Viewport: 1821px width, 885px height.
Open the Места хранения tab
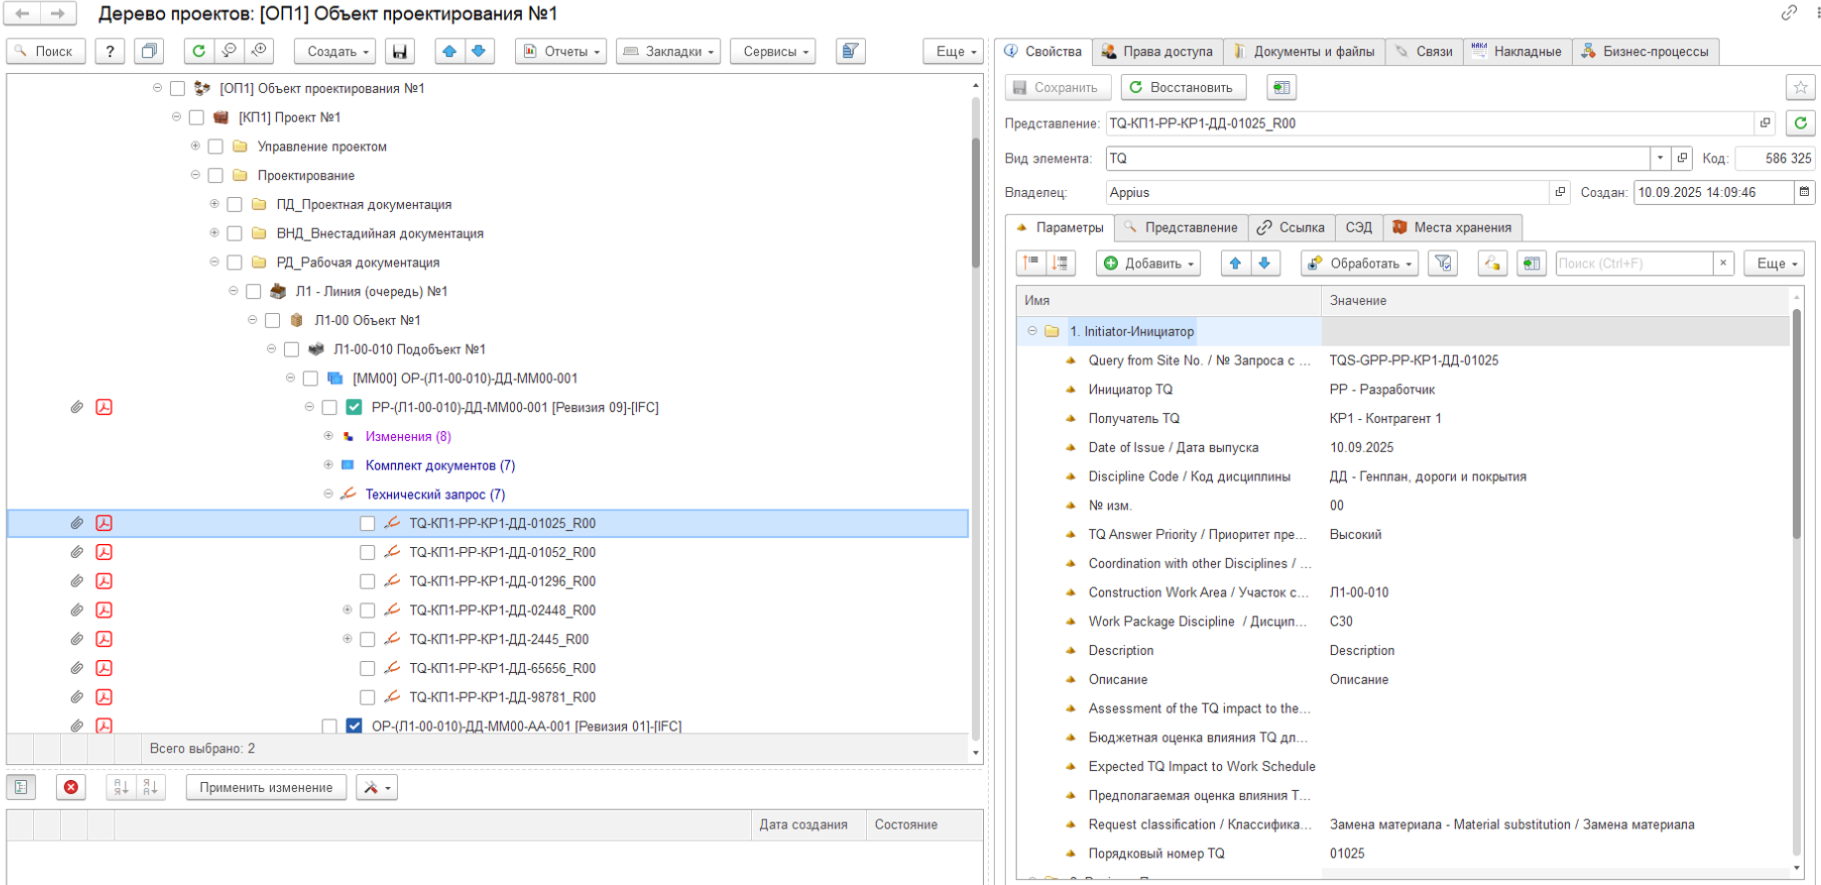[x=1452, y=228]
